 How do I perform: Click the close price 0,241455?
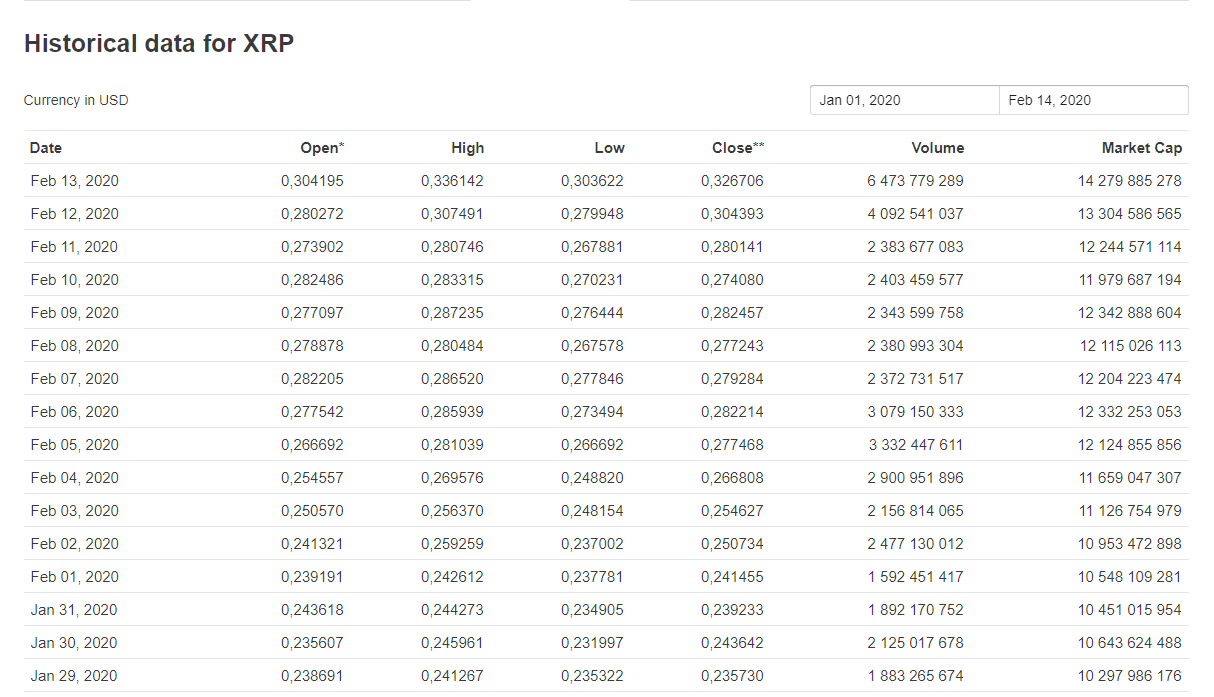(732, 577)
